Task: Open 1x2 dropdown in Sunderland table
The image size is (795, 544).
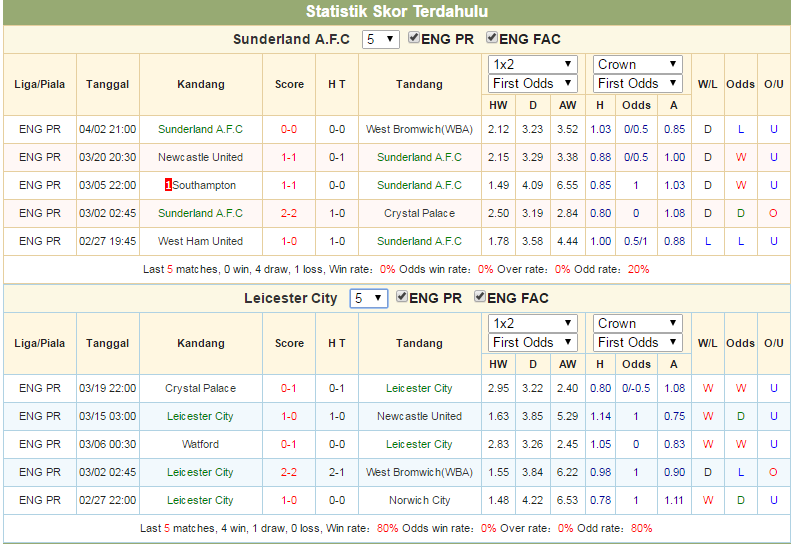Action: pos(533,64)
